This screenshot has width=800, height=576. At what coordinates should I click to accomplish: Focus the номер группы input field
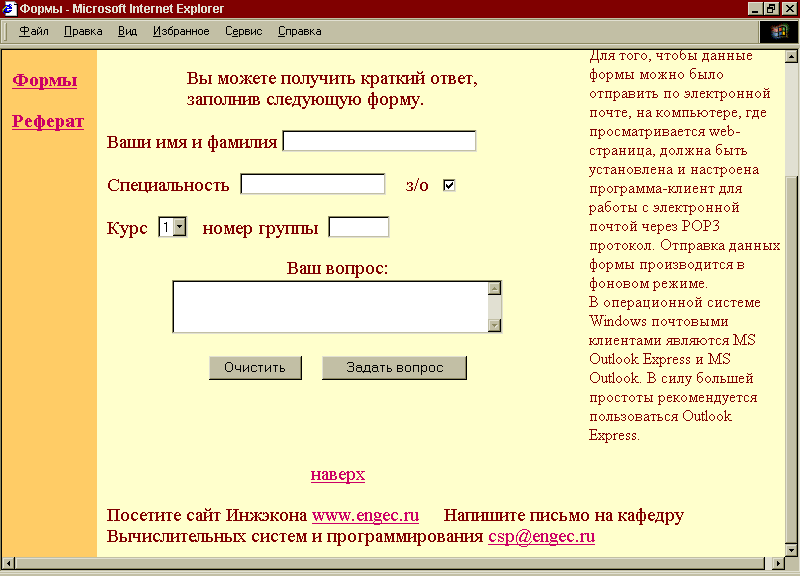(x=359, y=227)
